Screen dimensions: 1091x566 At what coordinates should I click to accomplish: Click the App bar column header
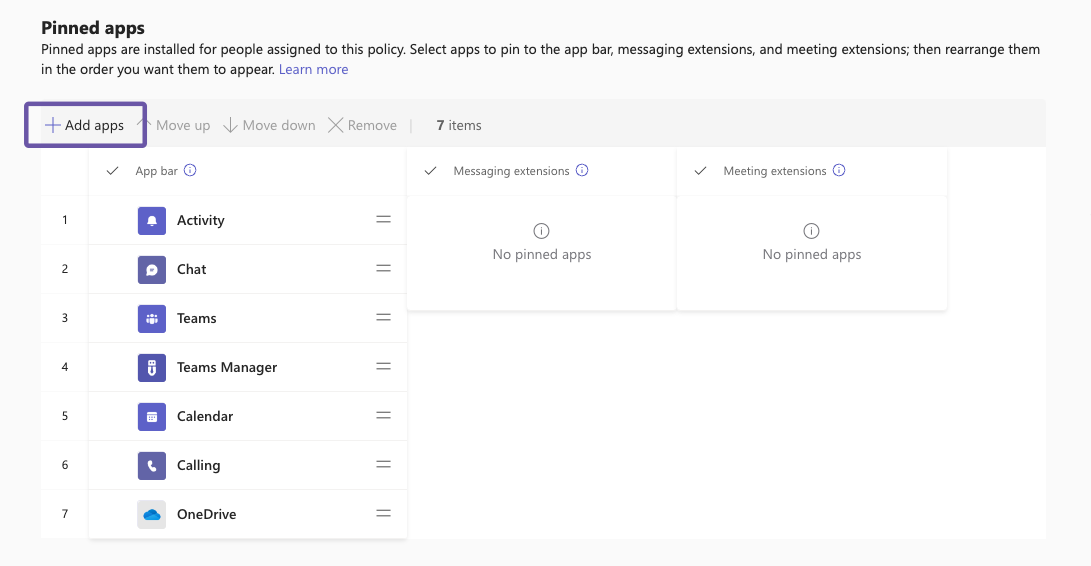[157, 171]
